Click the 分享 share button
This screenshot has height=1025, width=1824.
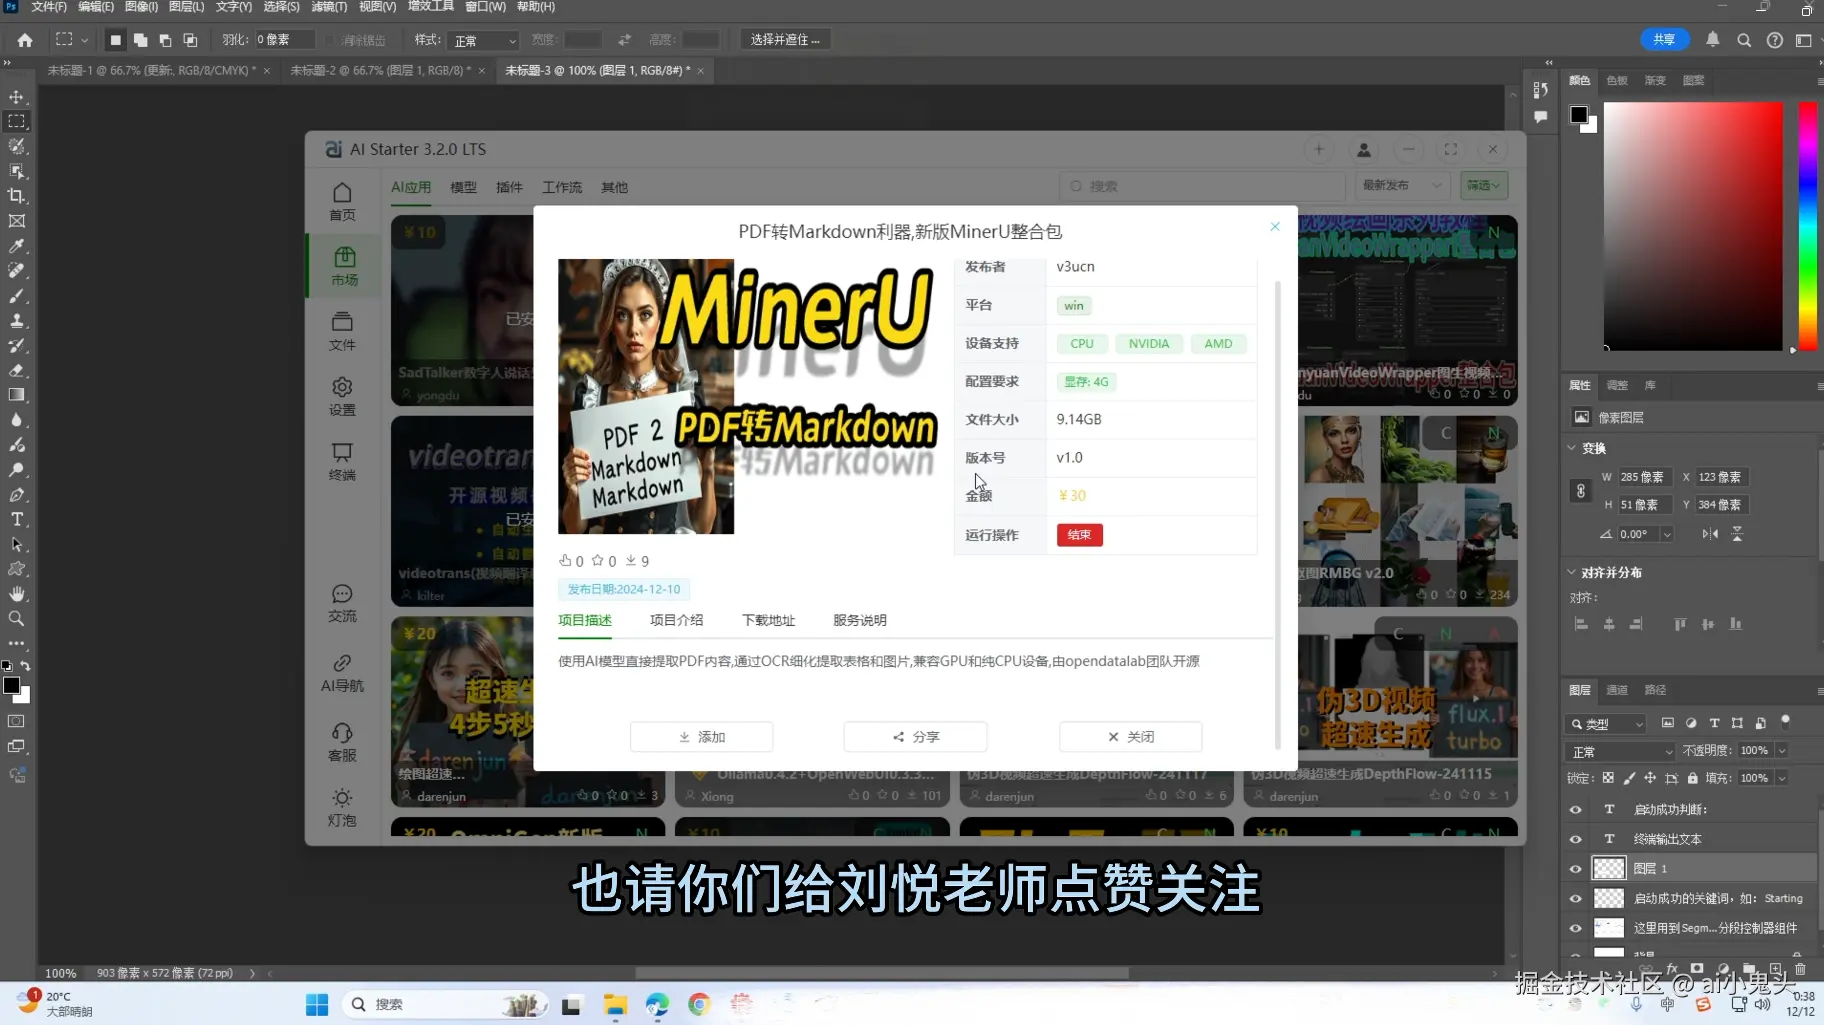click(x=915, y=737)
